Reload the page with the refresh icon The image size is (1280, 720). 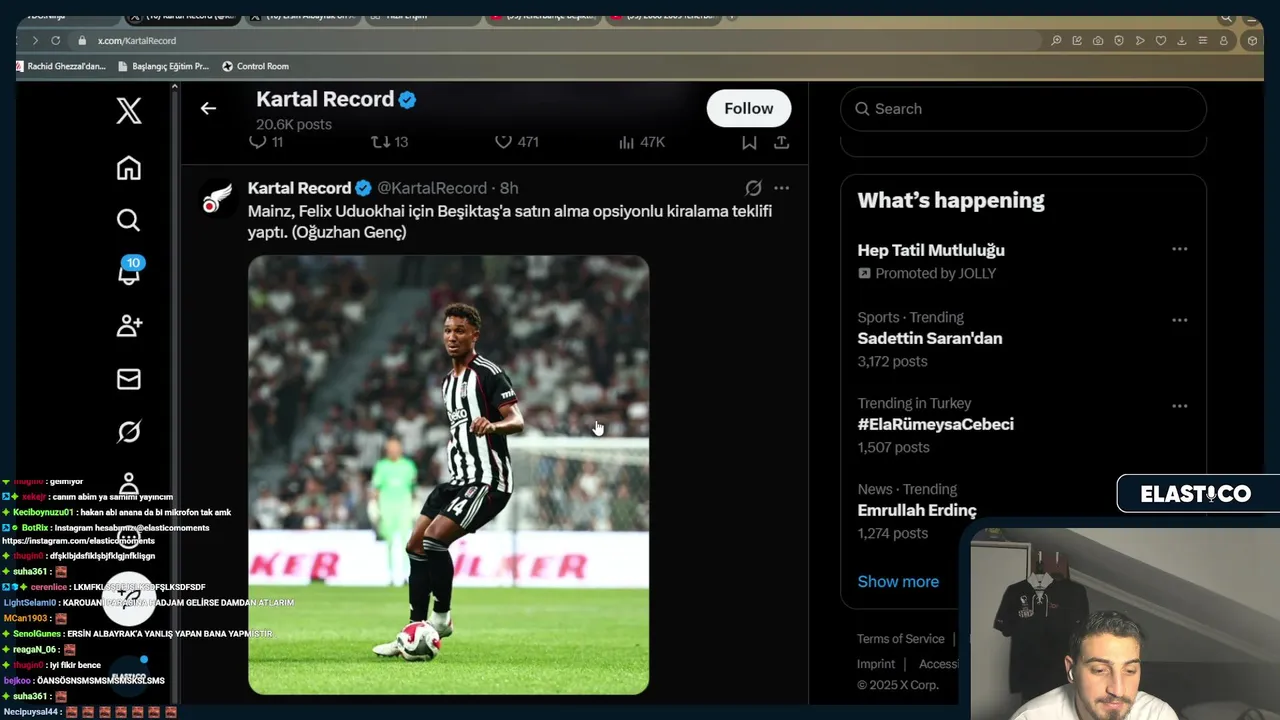pyautogui.click(x=55, y=41)
